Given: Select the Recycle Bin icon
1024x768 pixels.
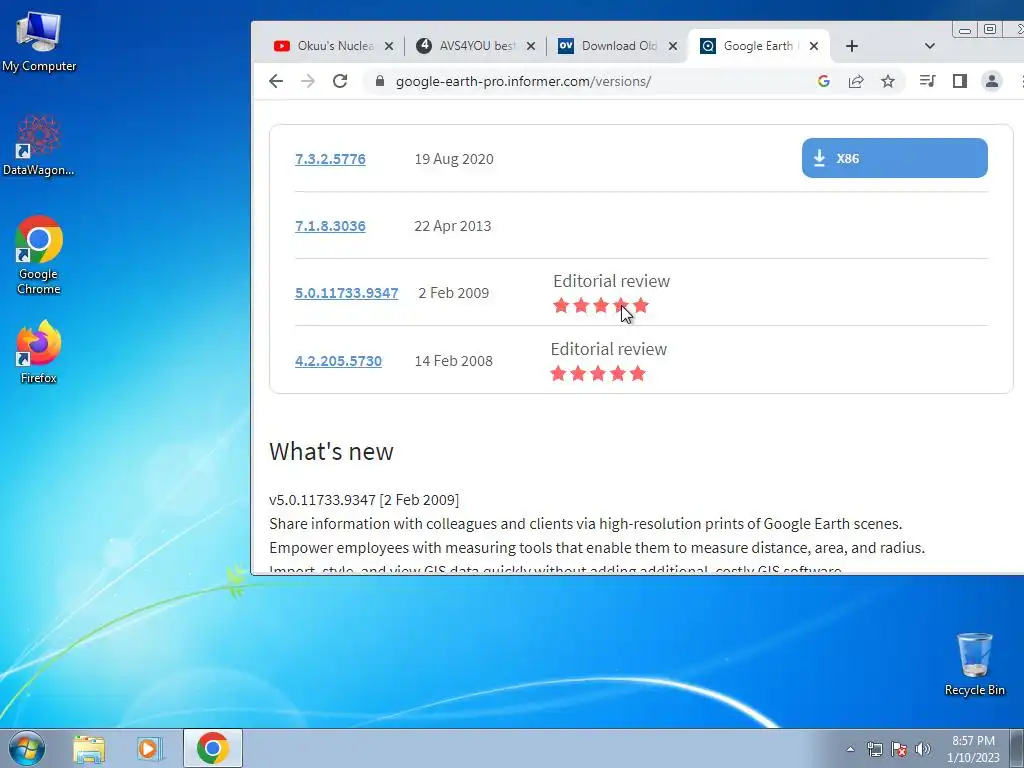Looking at the screenshot, I should [974, 664].
